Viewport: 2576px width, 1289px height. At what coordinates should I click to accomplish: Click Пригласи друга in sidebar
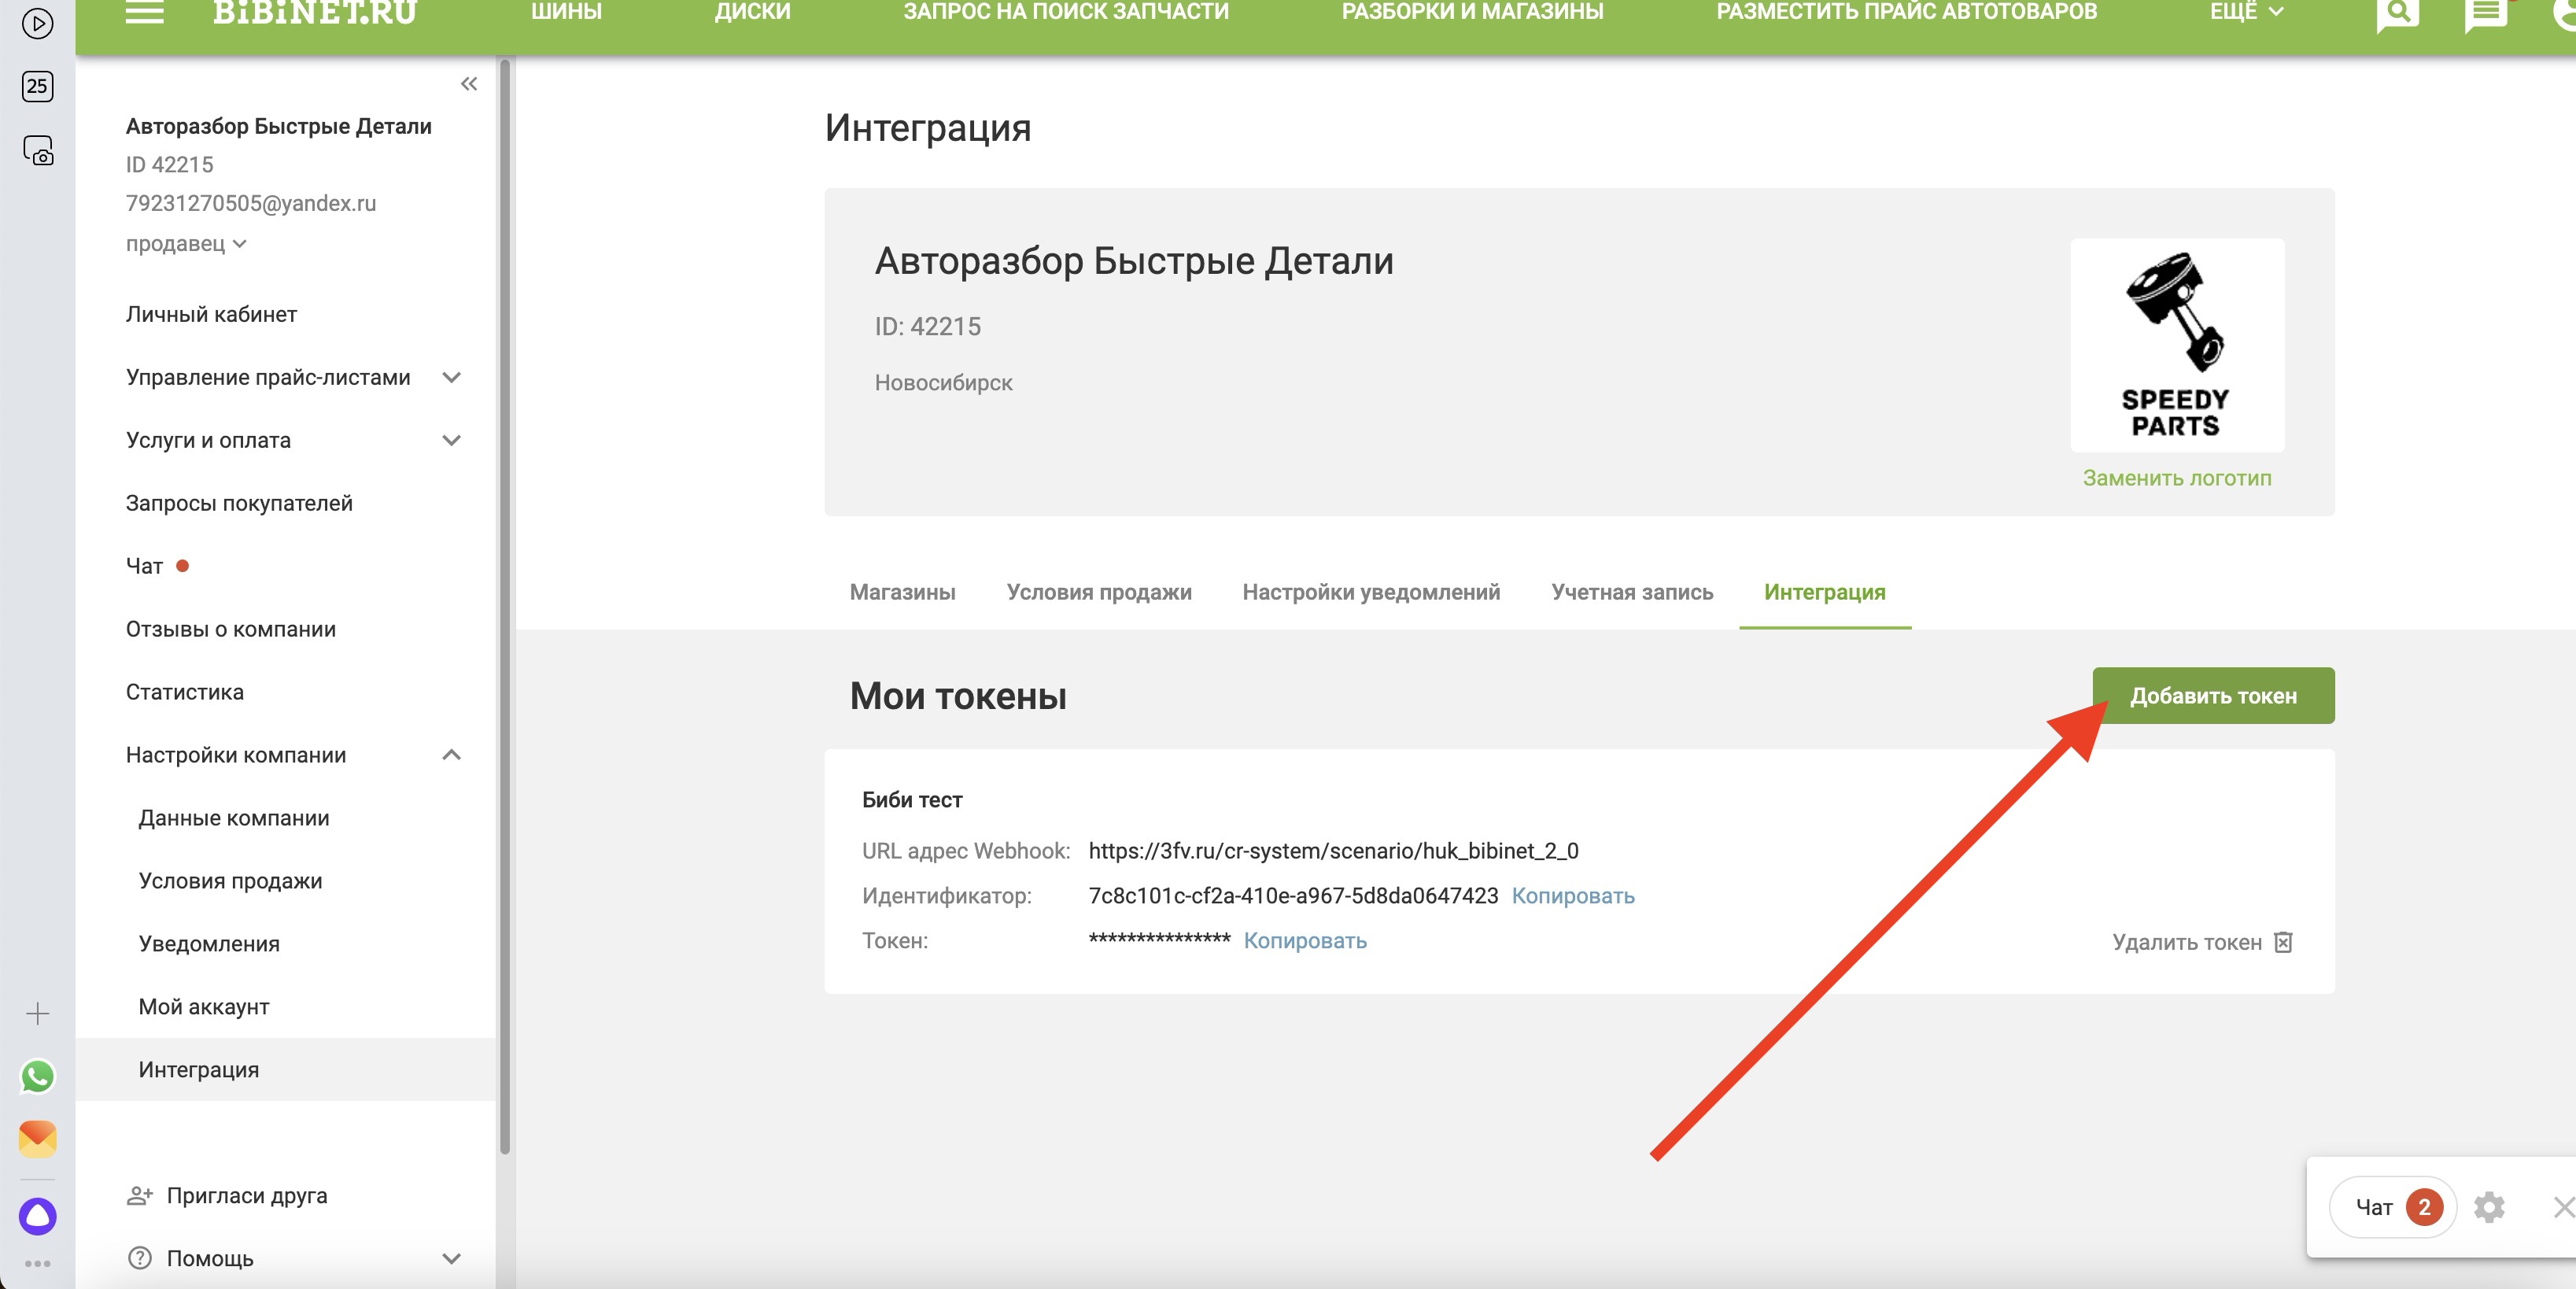(246, 1195)
